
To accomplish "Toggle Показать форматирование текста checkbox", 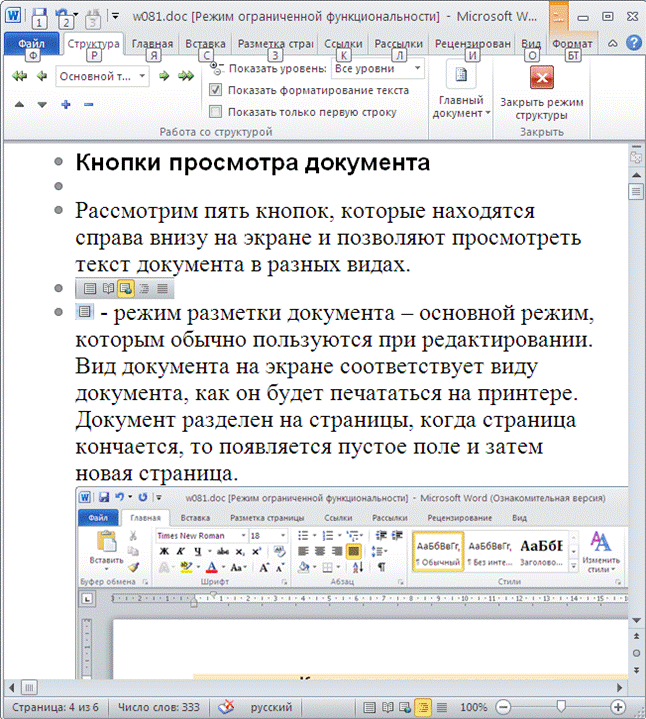I will [x=215, y=90].
